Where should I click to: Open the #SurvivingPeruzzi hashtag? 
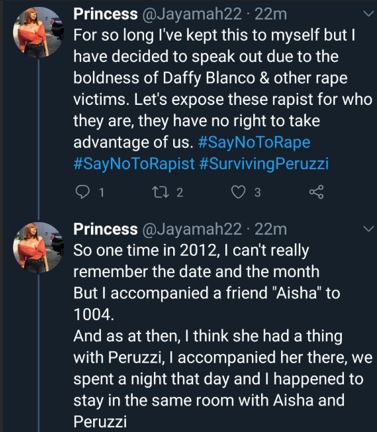[x=264, y=164]
